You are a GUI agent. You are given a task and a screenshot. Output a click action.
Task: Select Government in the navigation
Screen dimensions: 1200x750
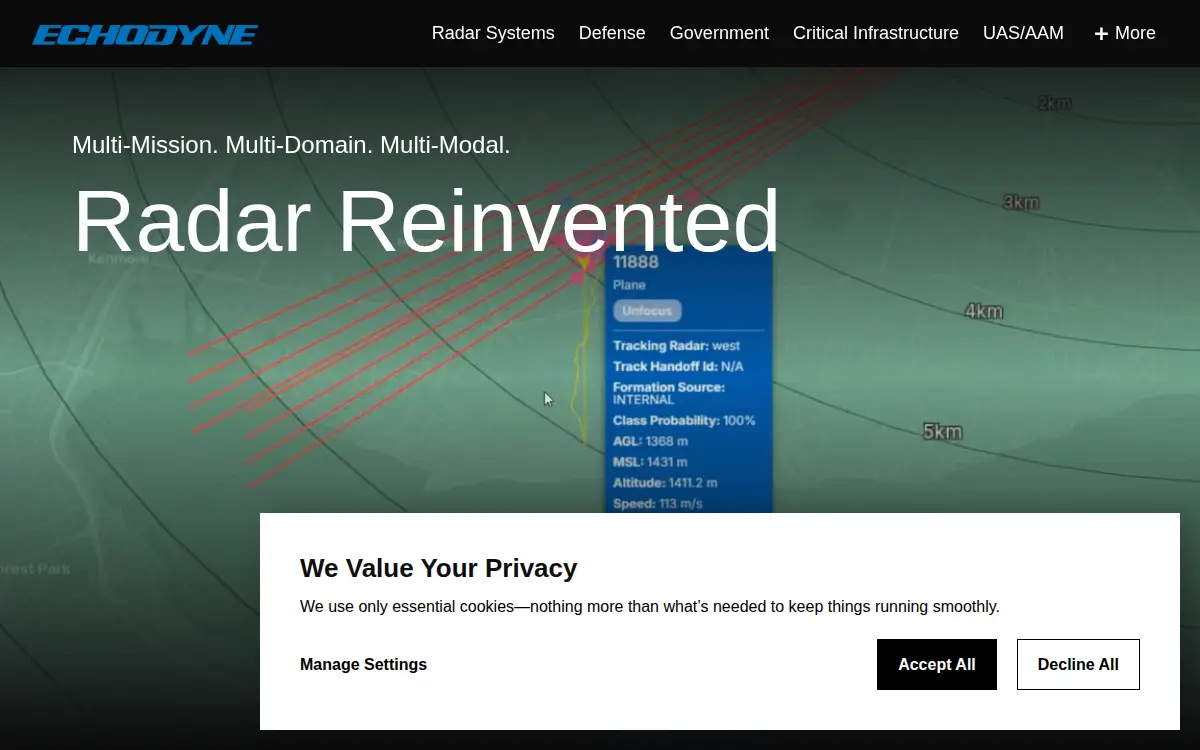click(719, 33)
